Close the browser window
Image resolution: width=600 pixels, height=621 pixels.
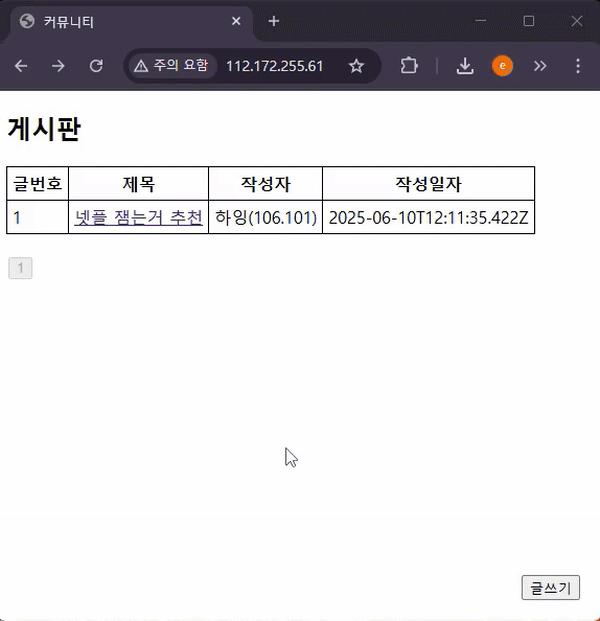[x=577, y=21]
